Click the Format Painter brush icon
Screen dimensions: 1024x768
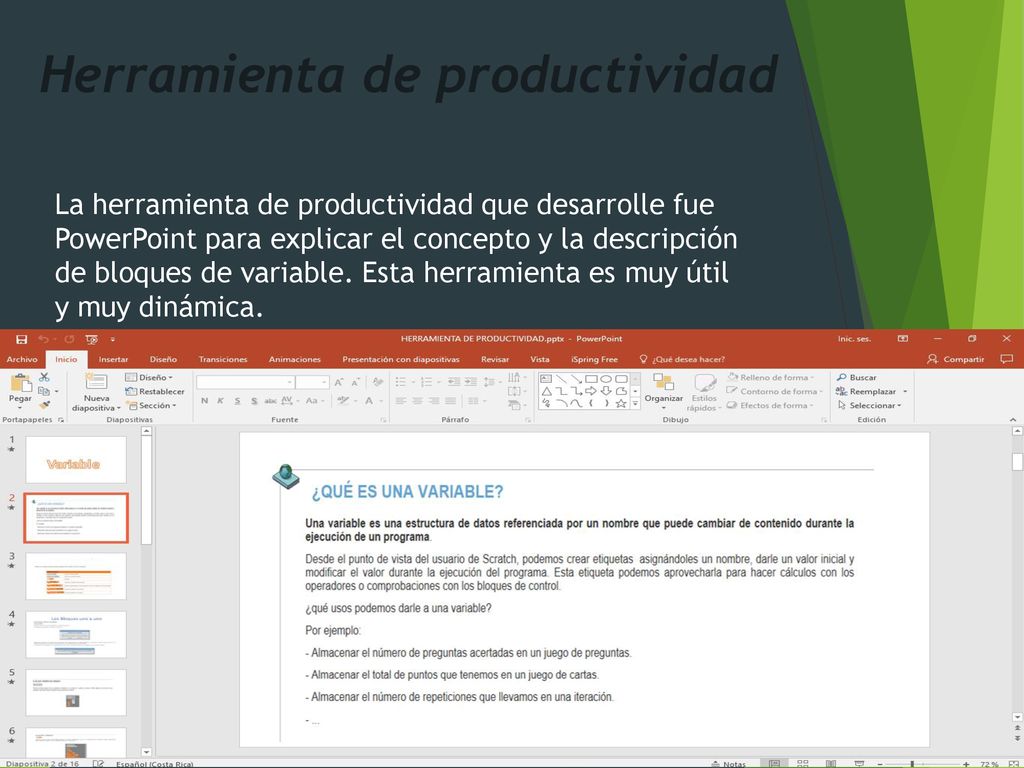(44, 406)
